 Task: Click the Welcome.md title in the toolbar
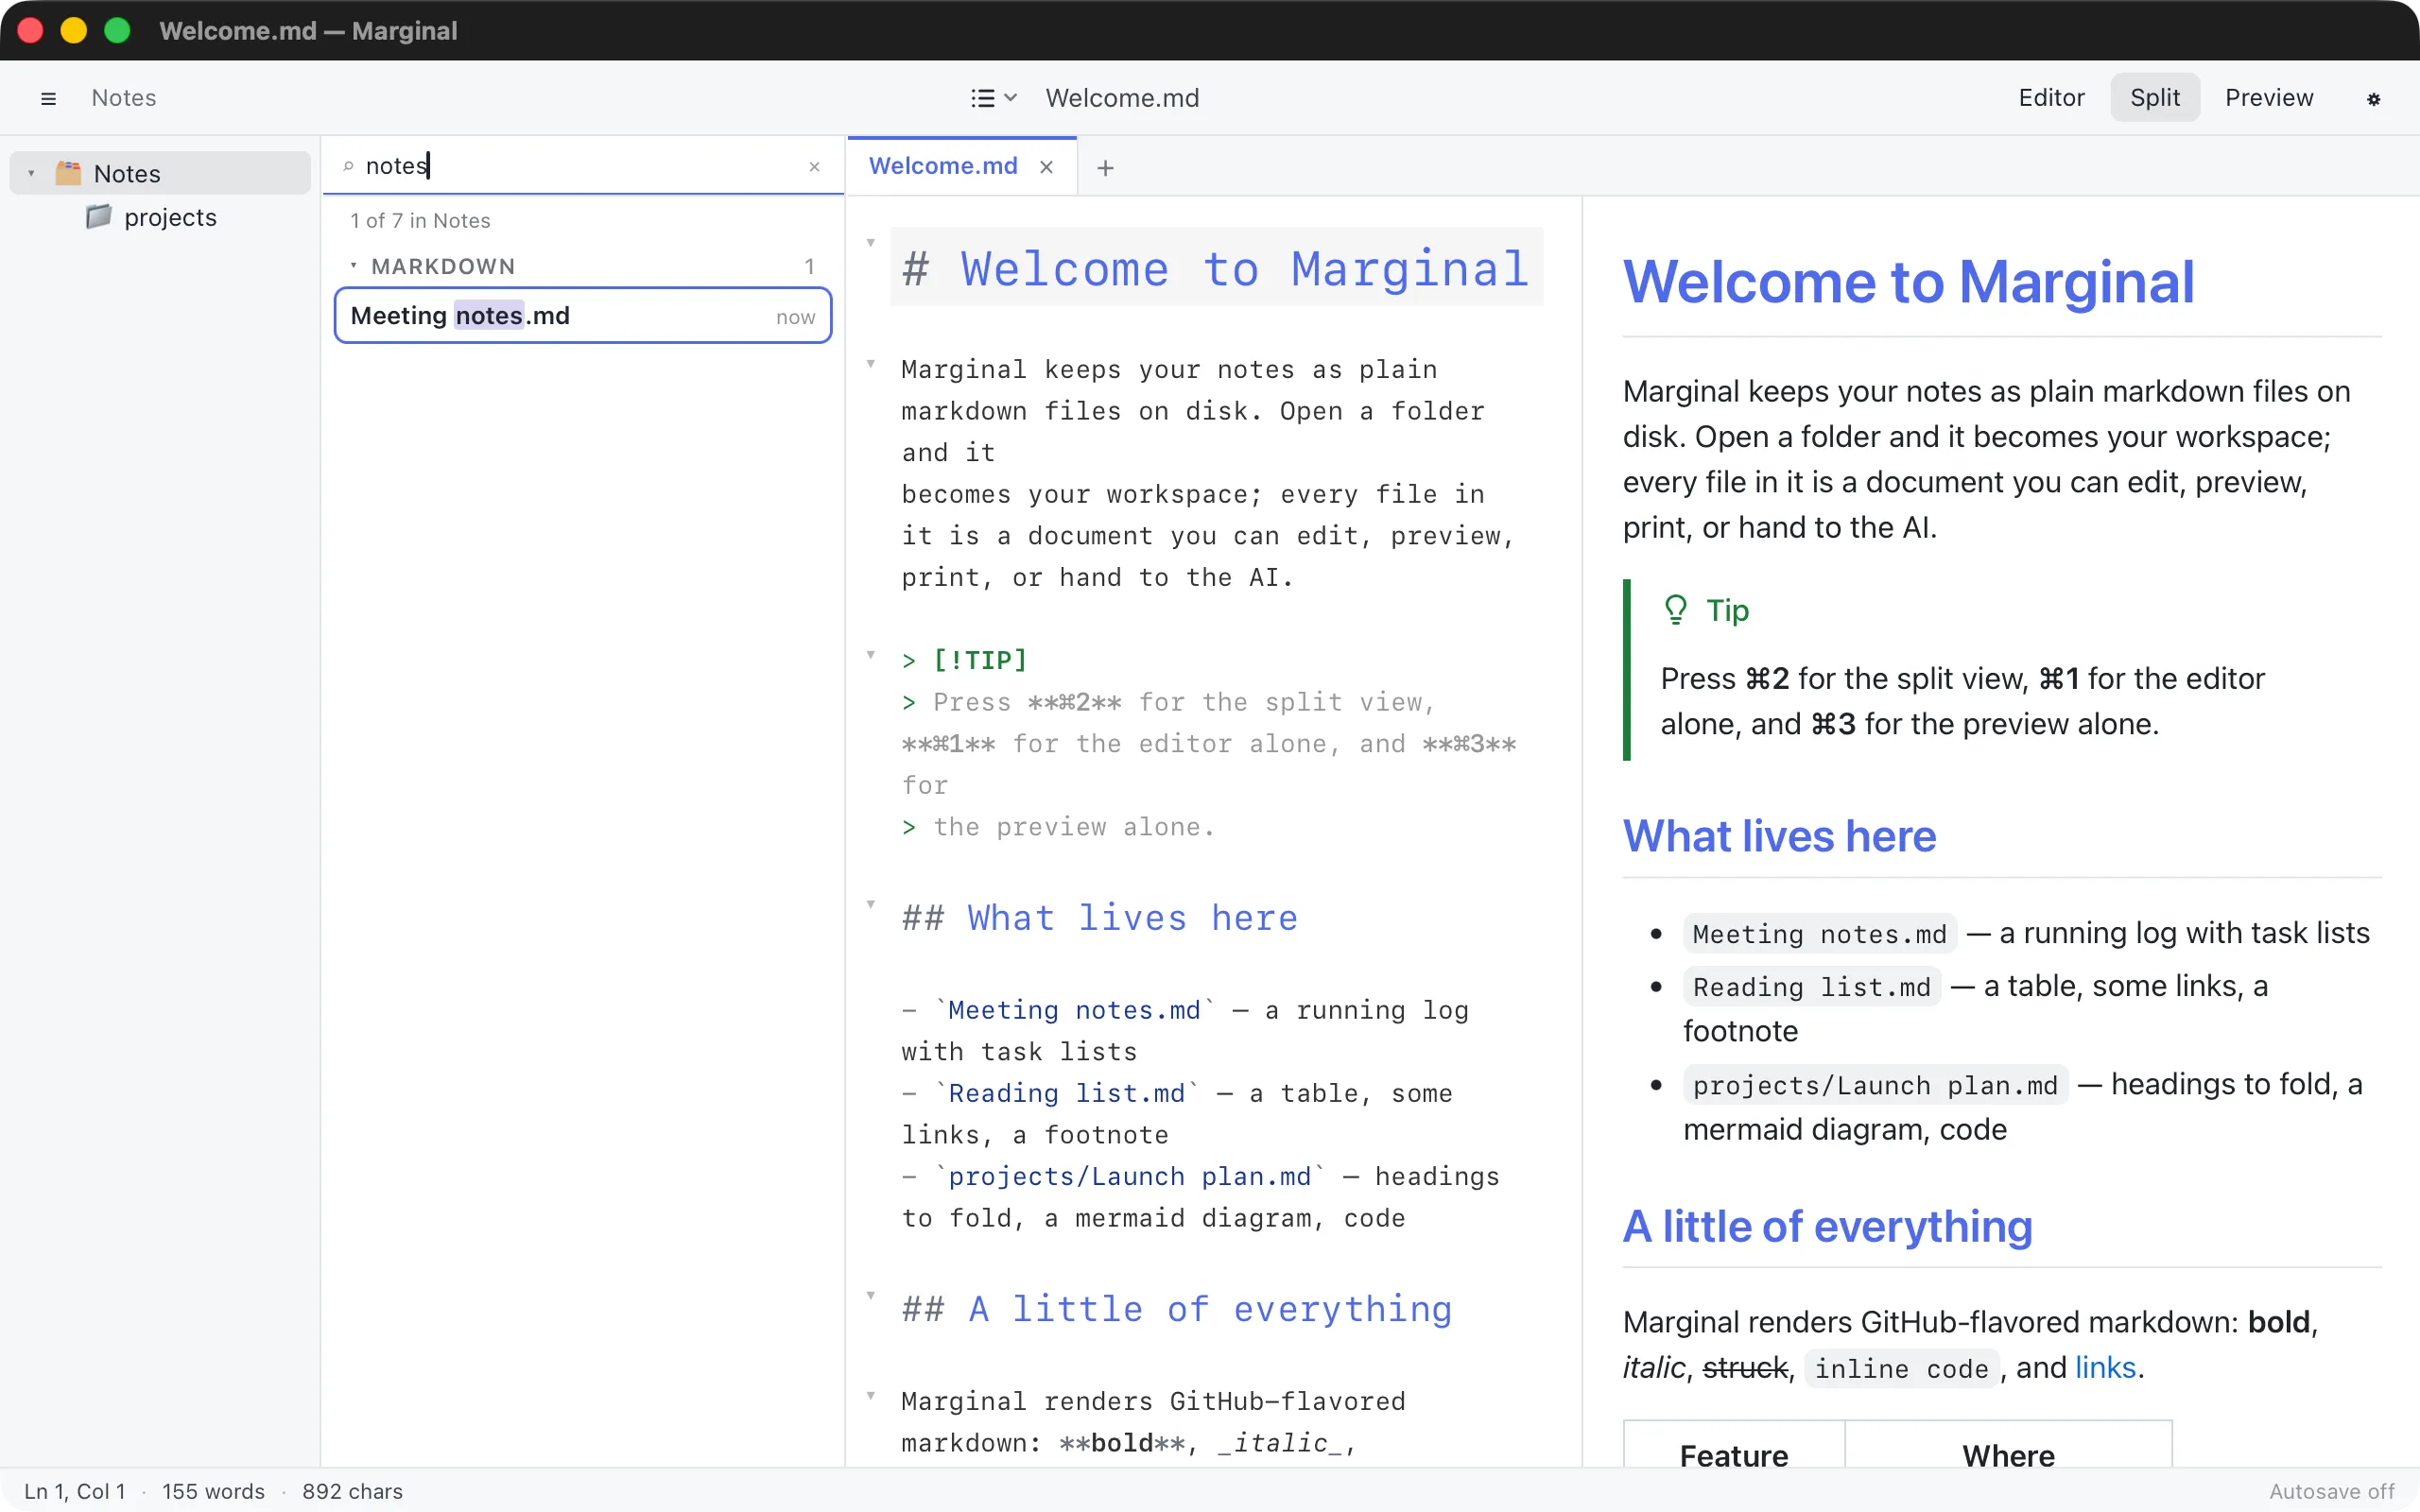1122,98
